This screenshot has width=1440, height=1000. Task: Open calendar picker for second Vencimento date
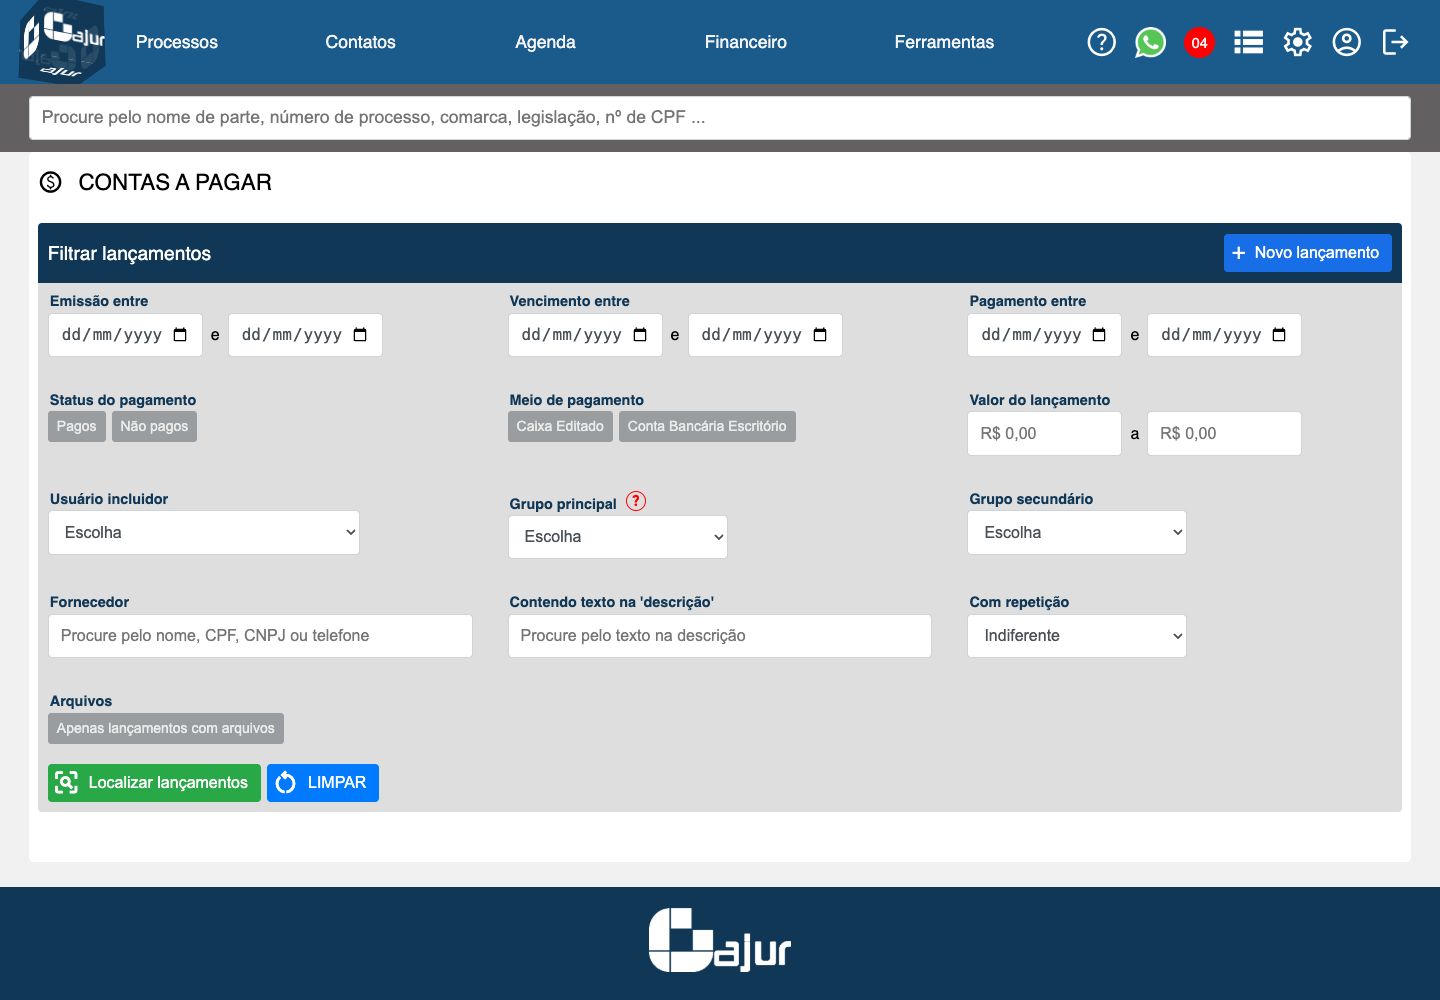(820, 335)
